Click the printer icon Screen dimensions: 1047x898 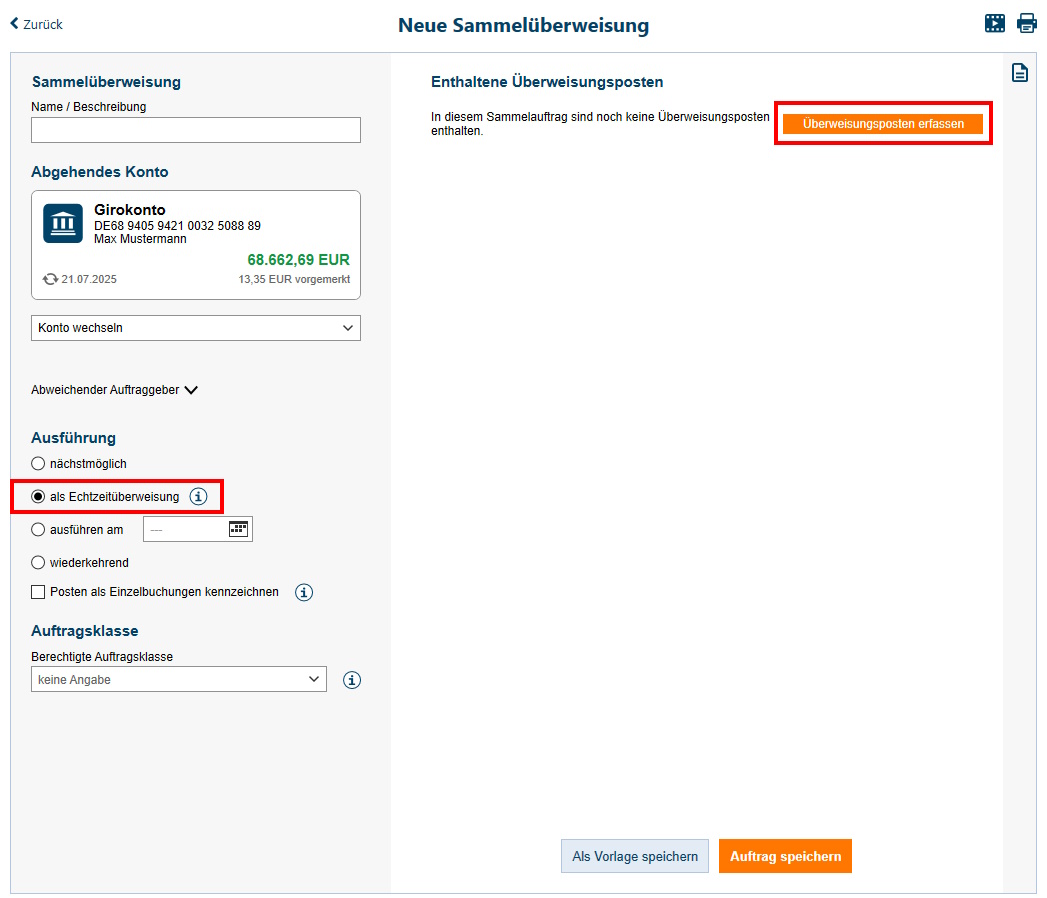(1027, 23)
